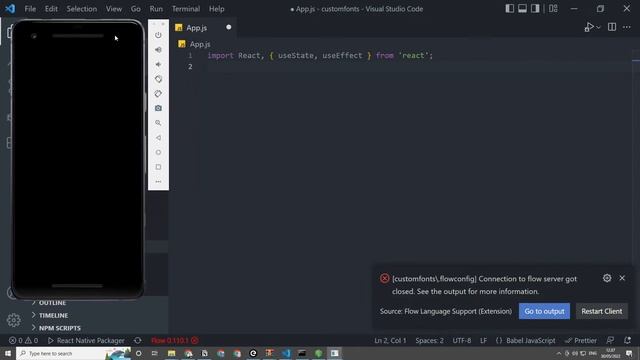
Task: Open the emulator extended controls dots
Action: pos(158,182)
